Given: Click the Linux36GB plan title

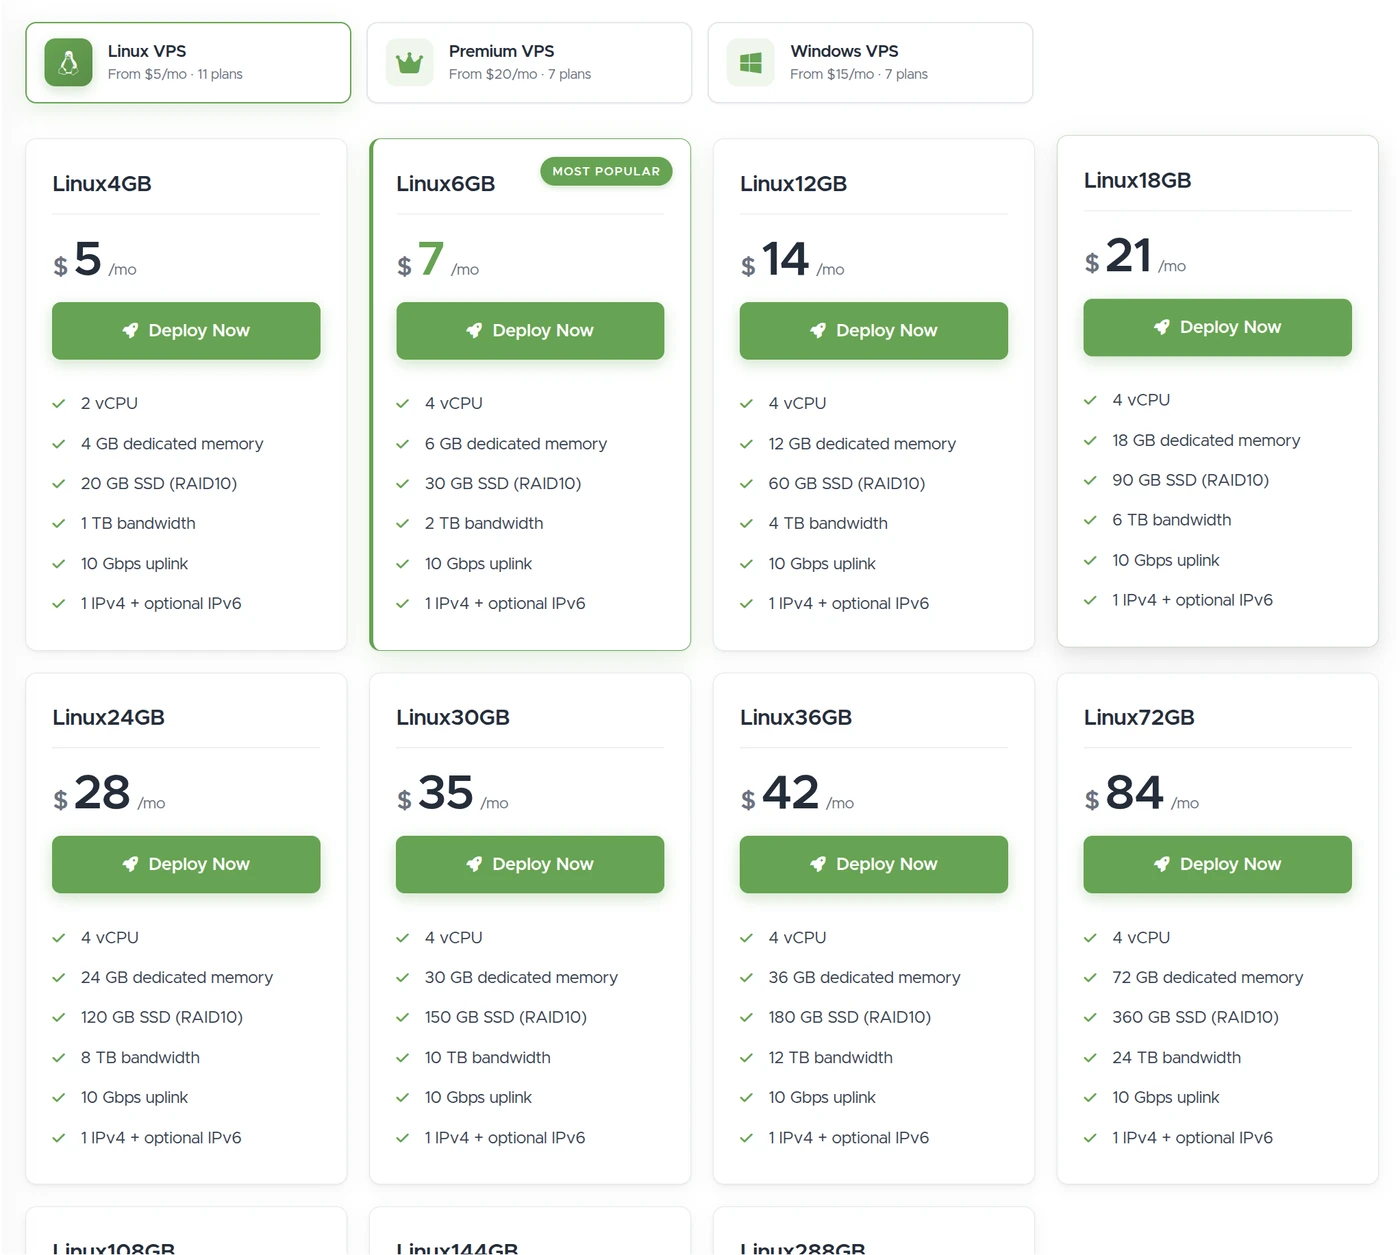Looking at the screenshot, I should 796,718.
